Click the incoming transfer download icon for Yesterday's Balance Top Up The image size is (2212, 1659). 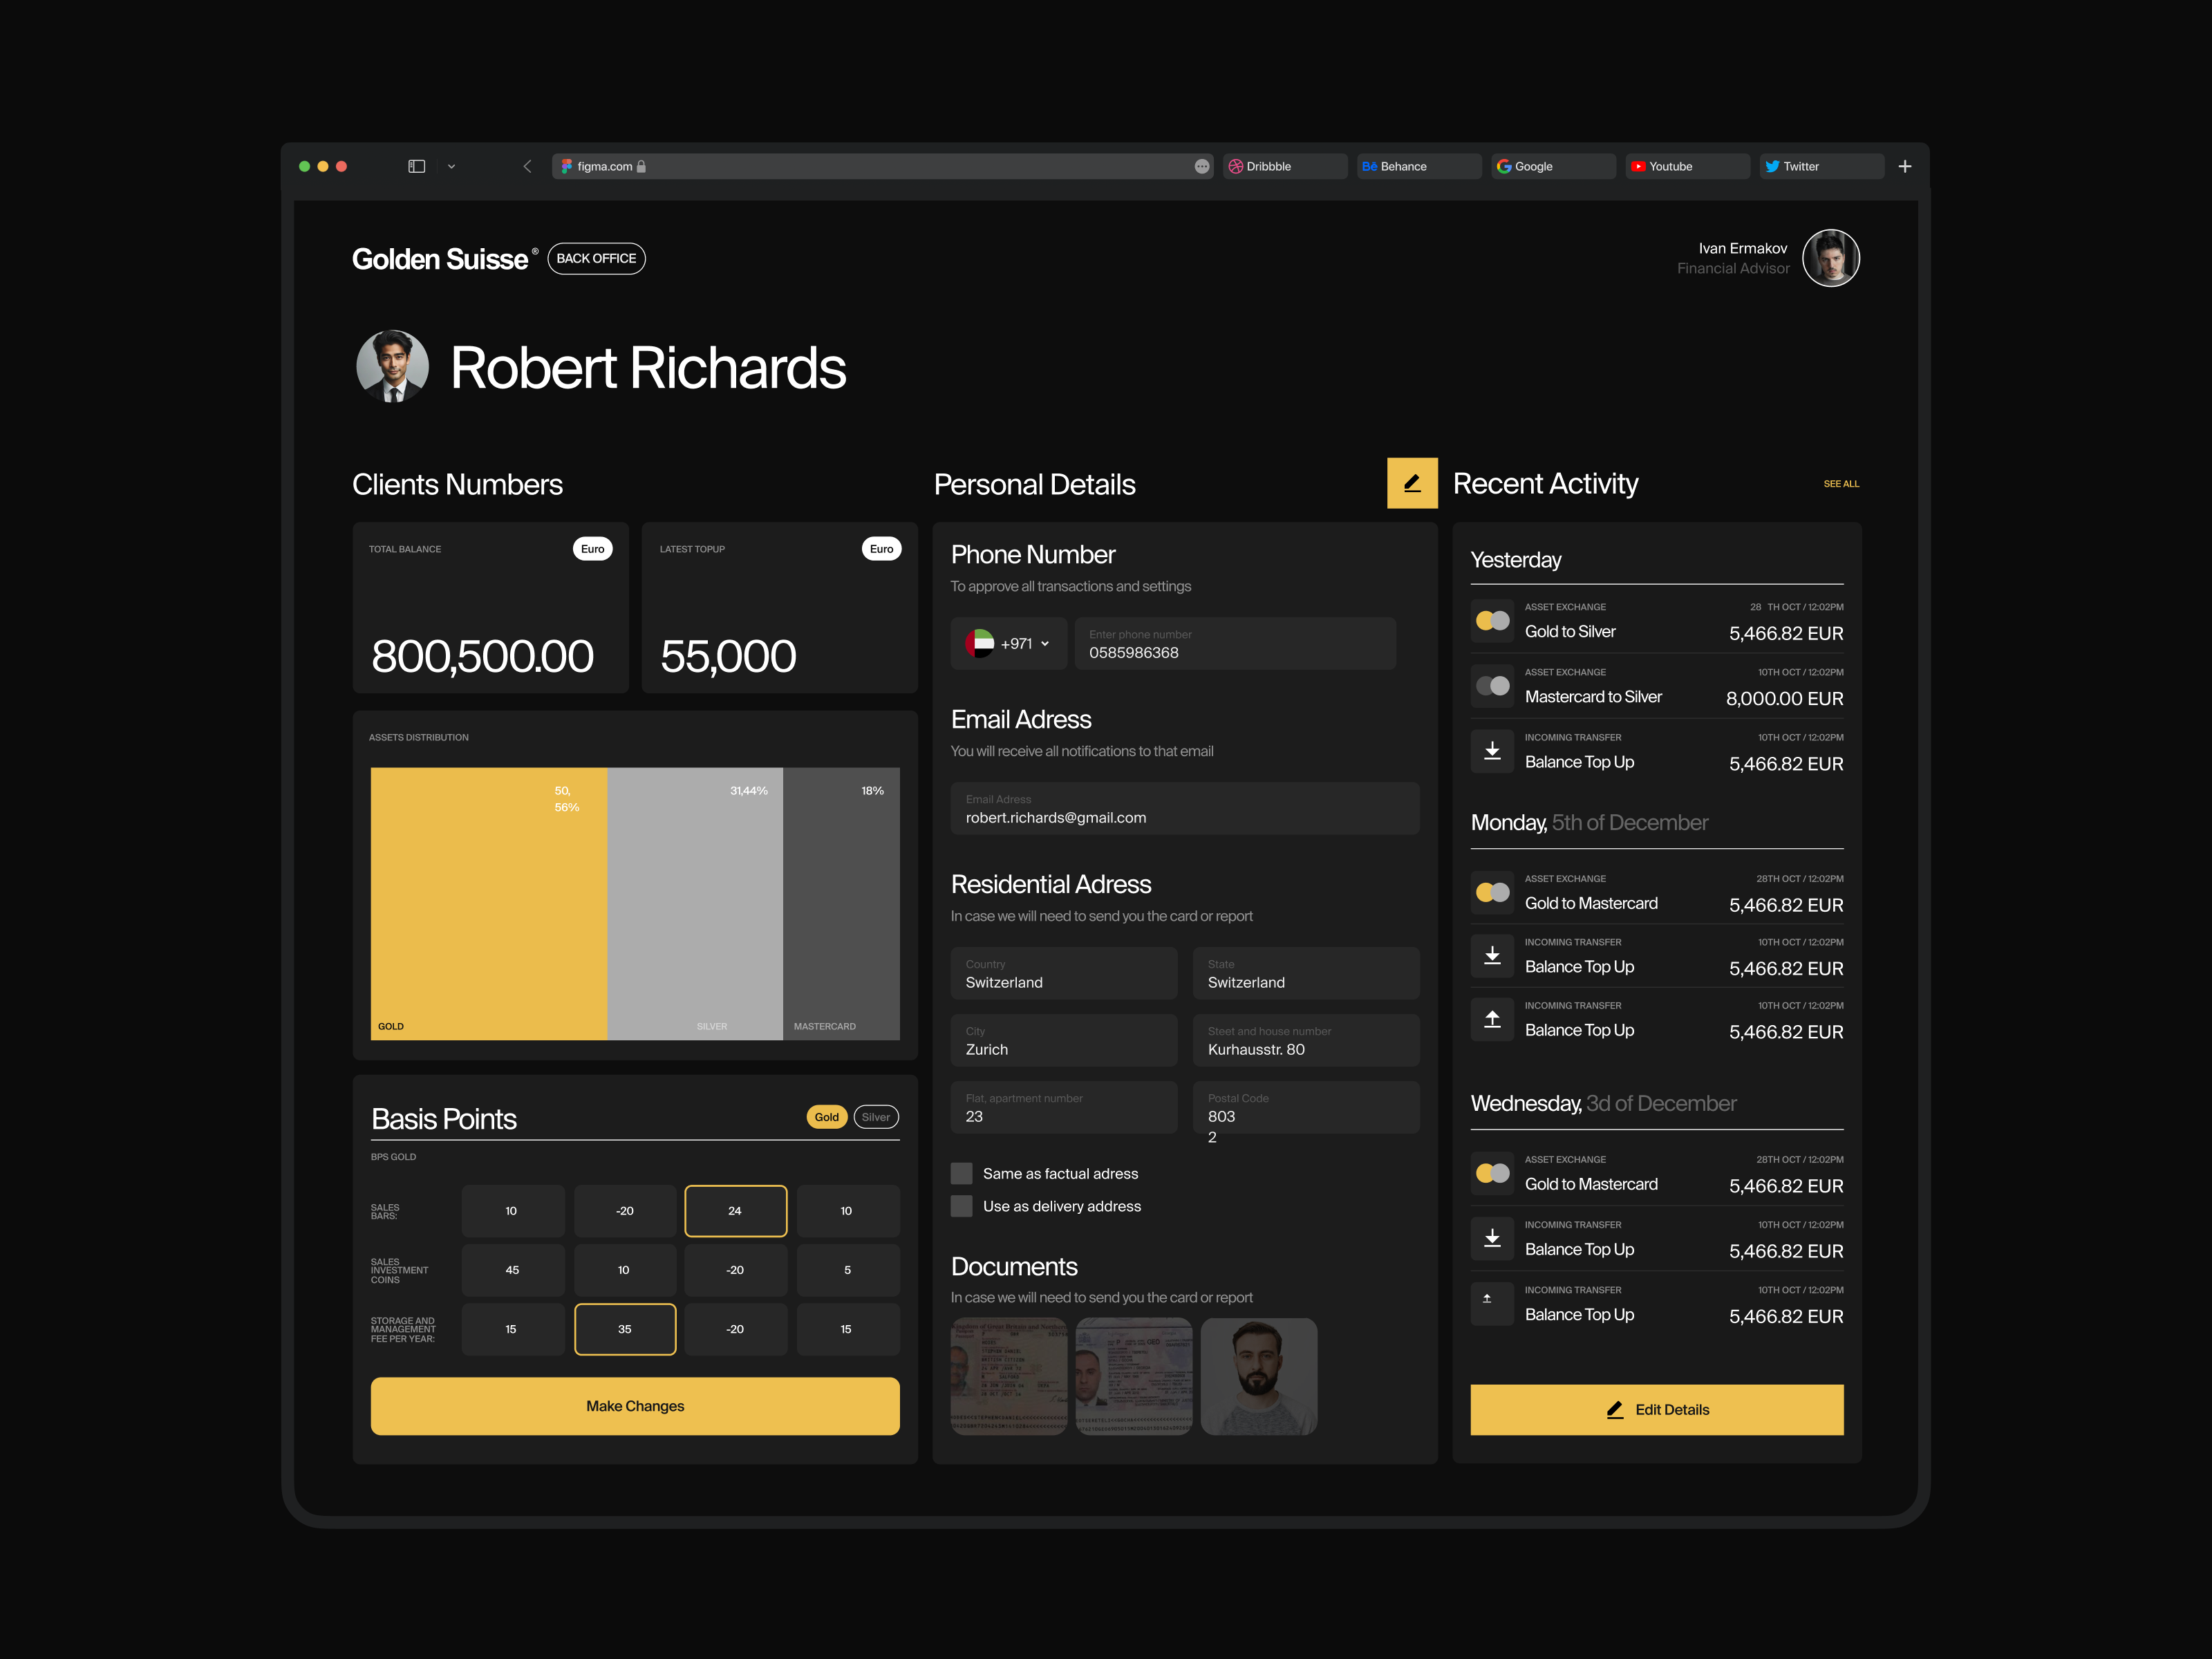click(x=1492, y=751)
